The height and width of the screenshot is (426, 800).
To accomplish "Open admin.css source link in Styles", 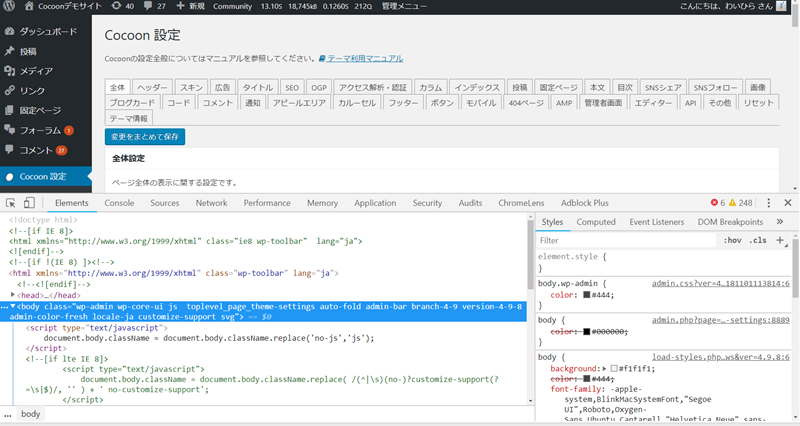I will click(720, 283).
